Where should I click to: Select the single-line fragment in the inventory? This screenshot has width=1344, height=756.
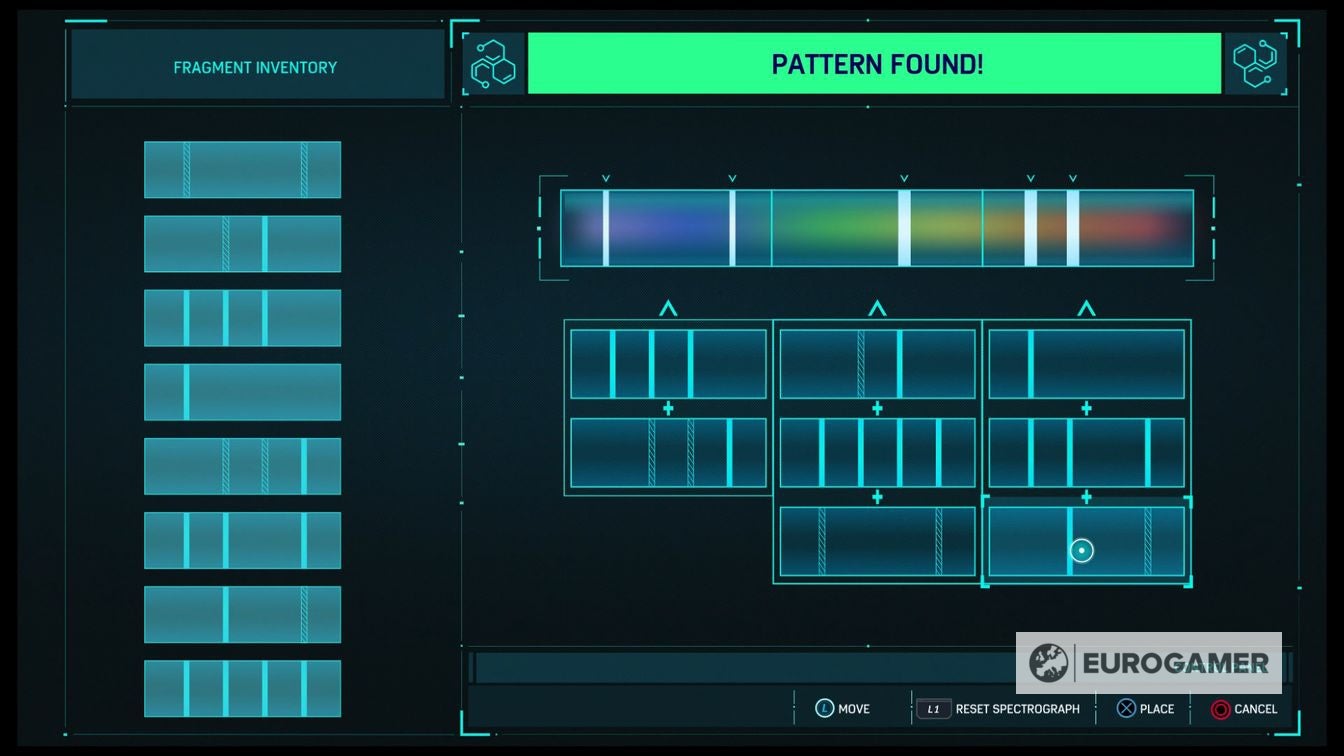point(242,392)
